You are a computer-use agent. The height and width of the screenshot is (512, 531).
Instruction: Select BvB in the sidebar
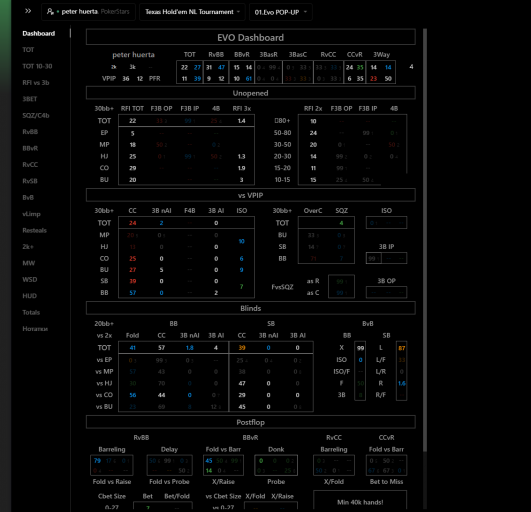pyautogui.click(x=28, y=197)
